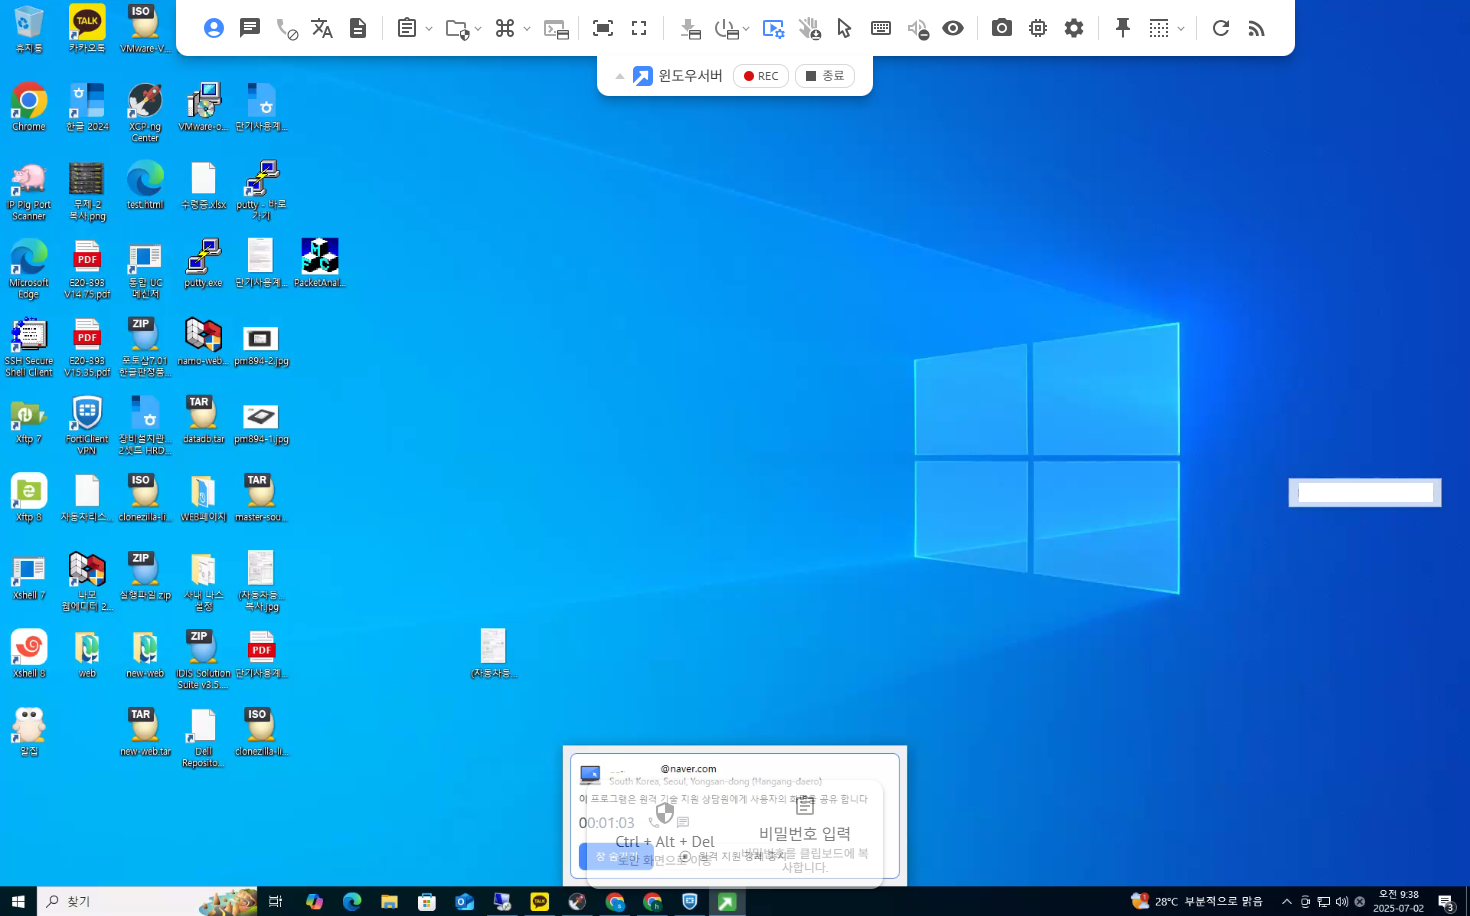This screenshot has height=916, width=1470.
Task: Open the notification center icon
Action: coord(1446,902)
